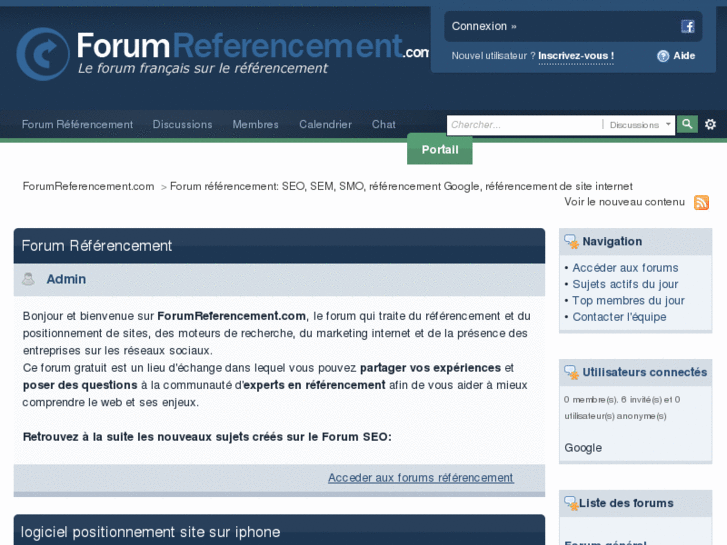Click the Forum Référencement block title

point(96,246)
